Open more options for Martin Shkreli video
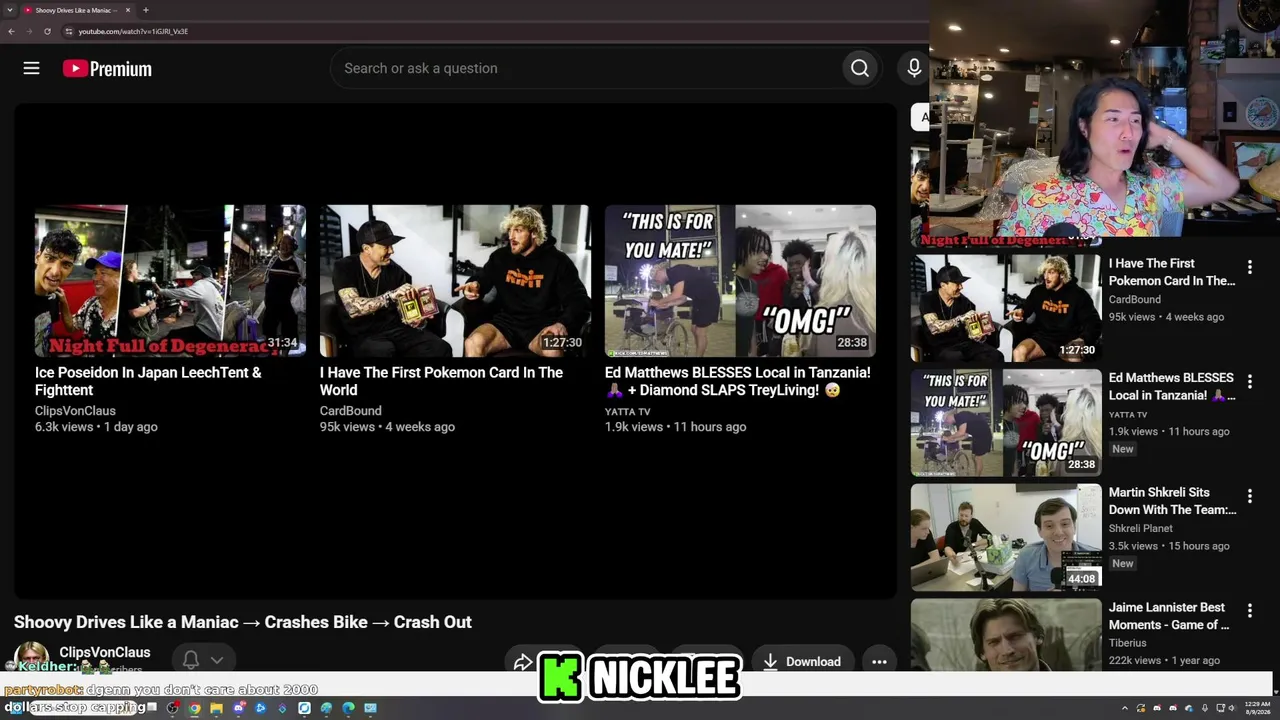Screen dimensions: 1280x720 click(x=1249, y=496)
